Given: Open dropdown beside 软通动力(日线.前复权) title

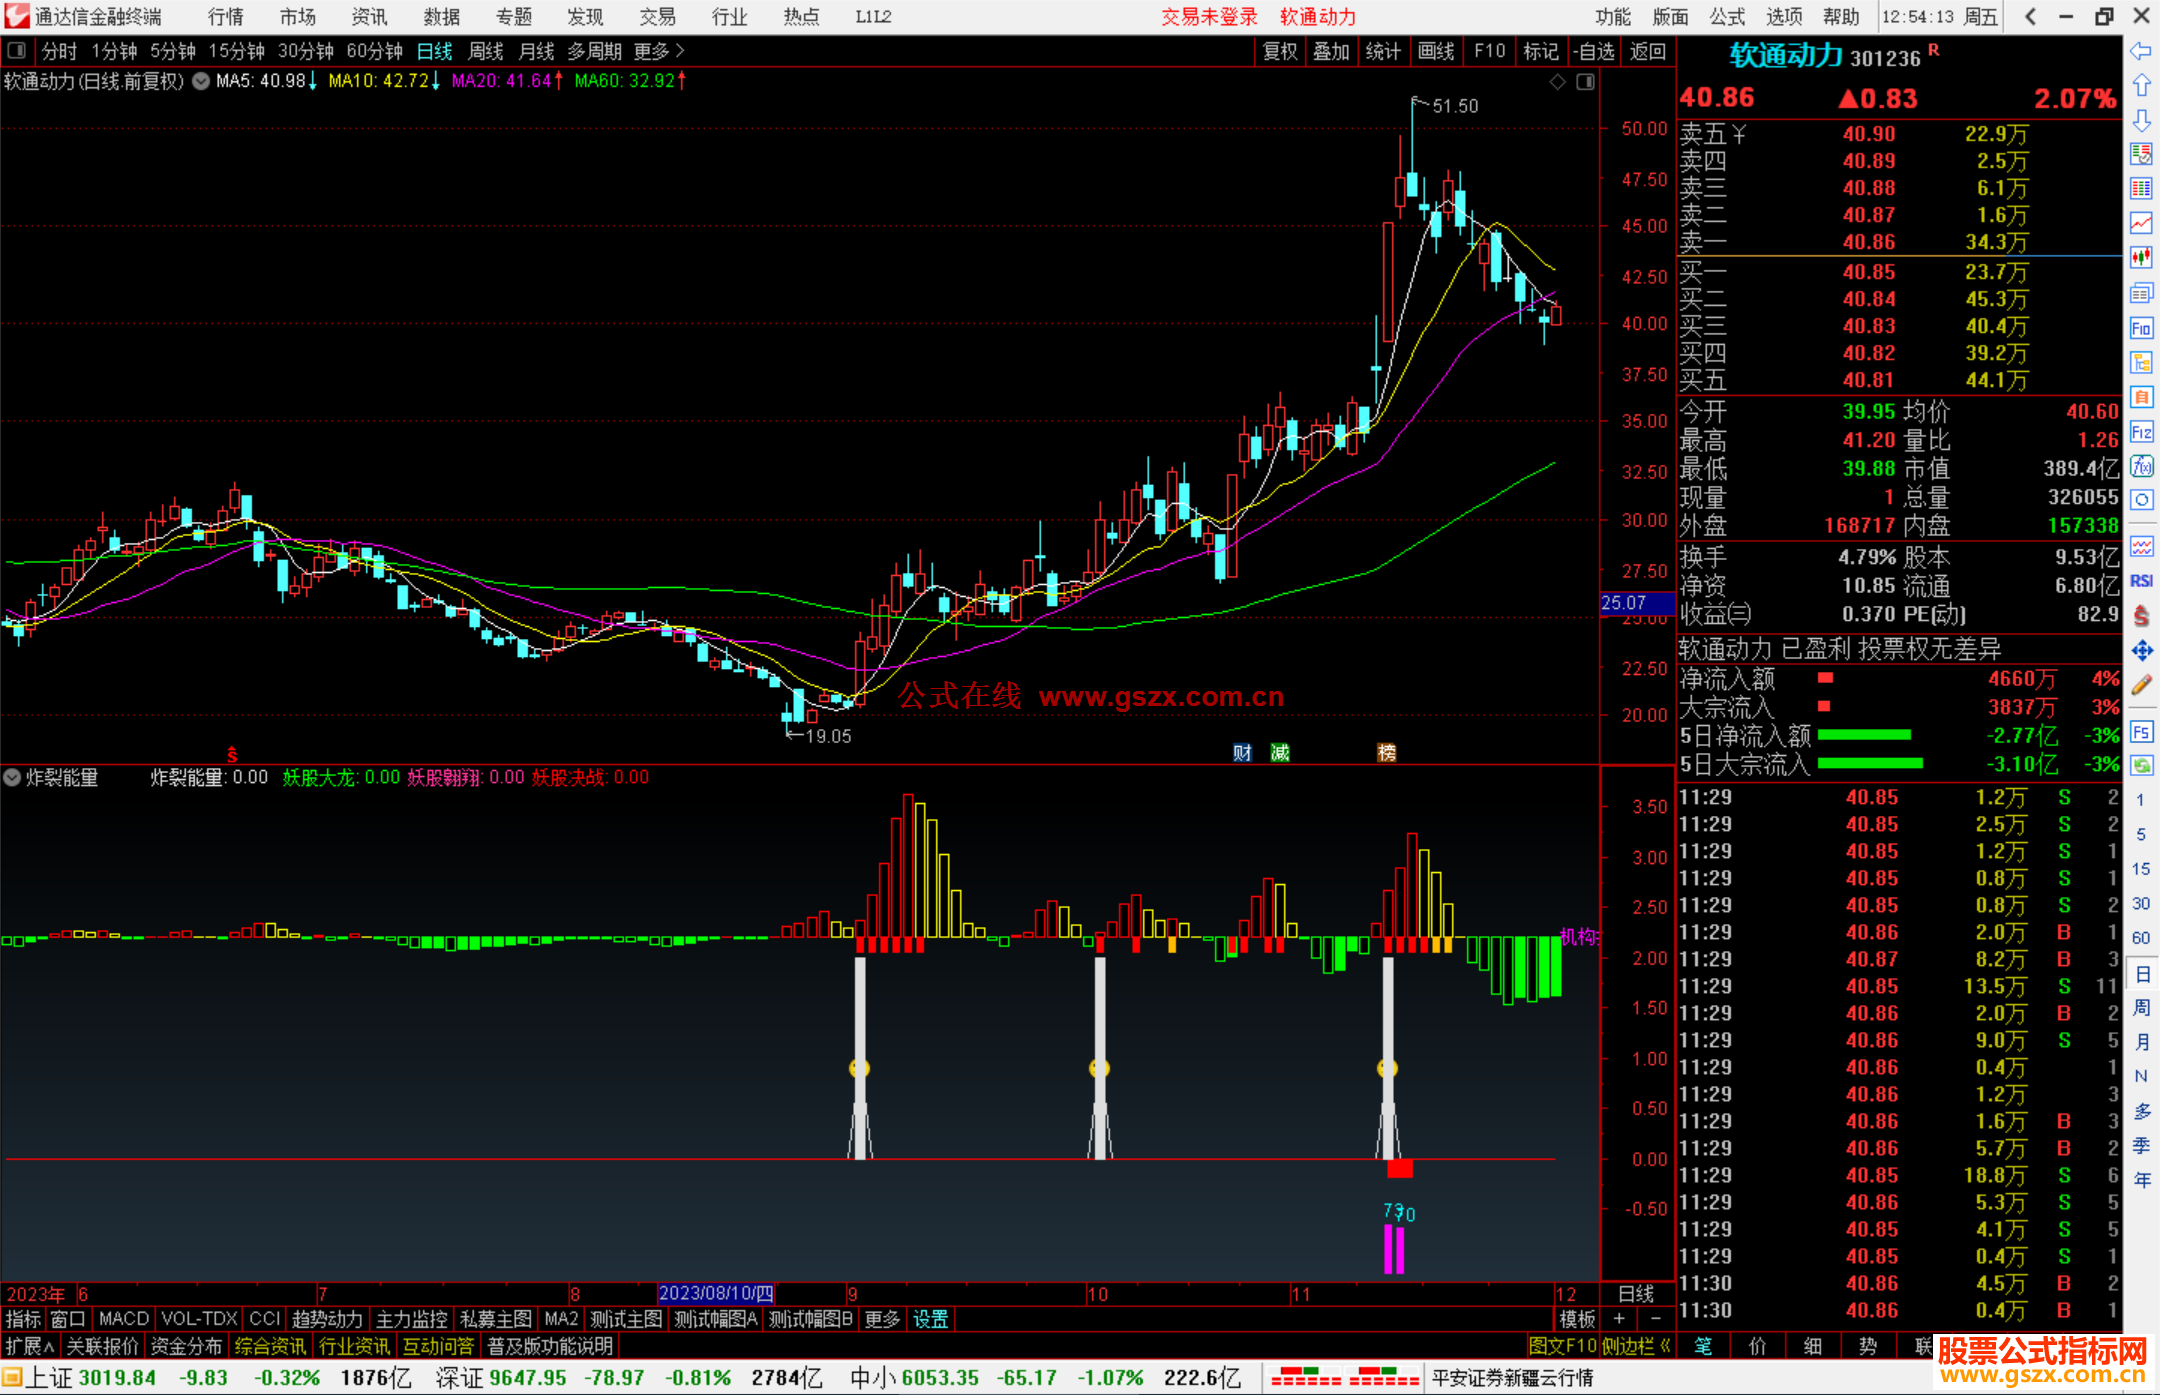Looking at the screenshot, I should (201, 82).
